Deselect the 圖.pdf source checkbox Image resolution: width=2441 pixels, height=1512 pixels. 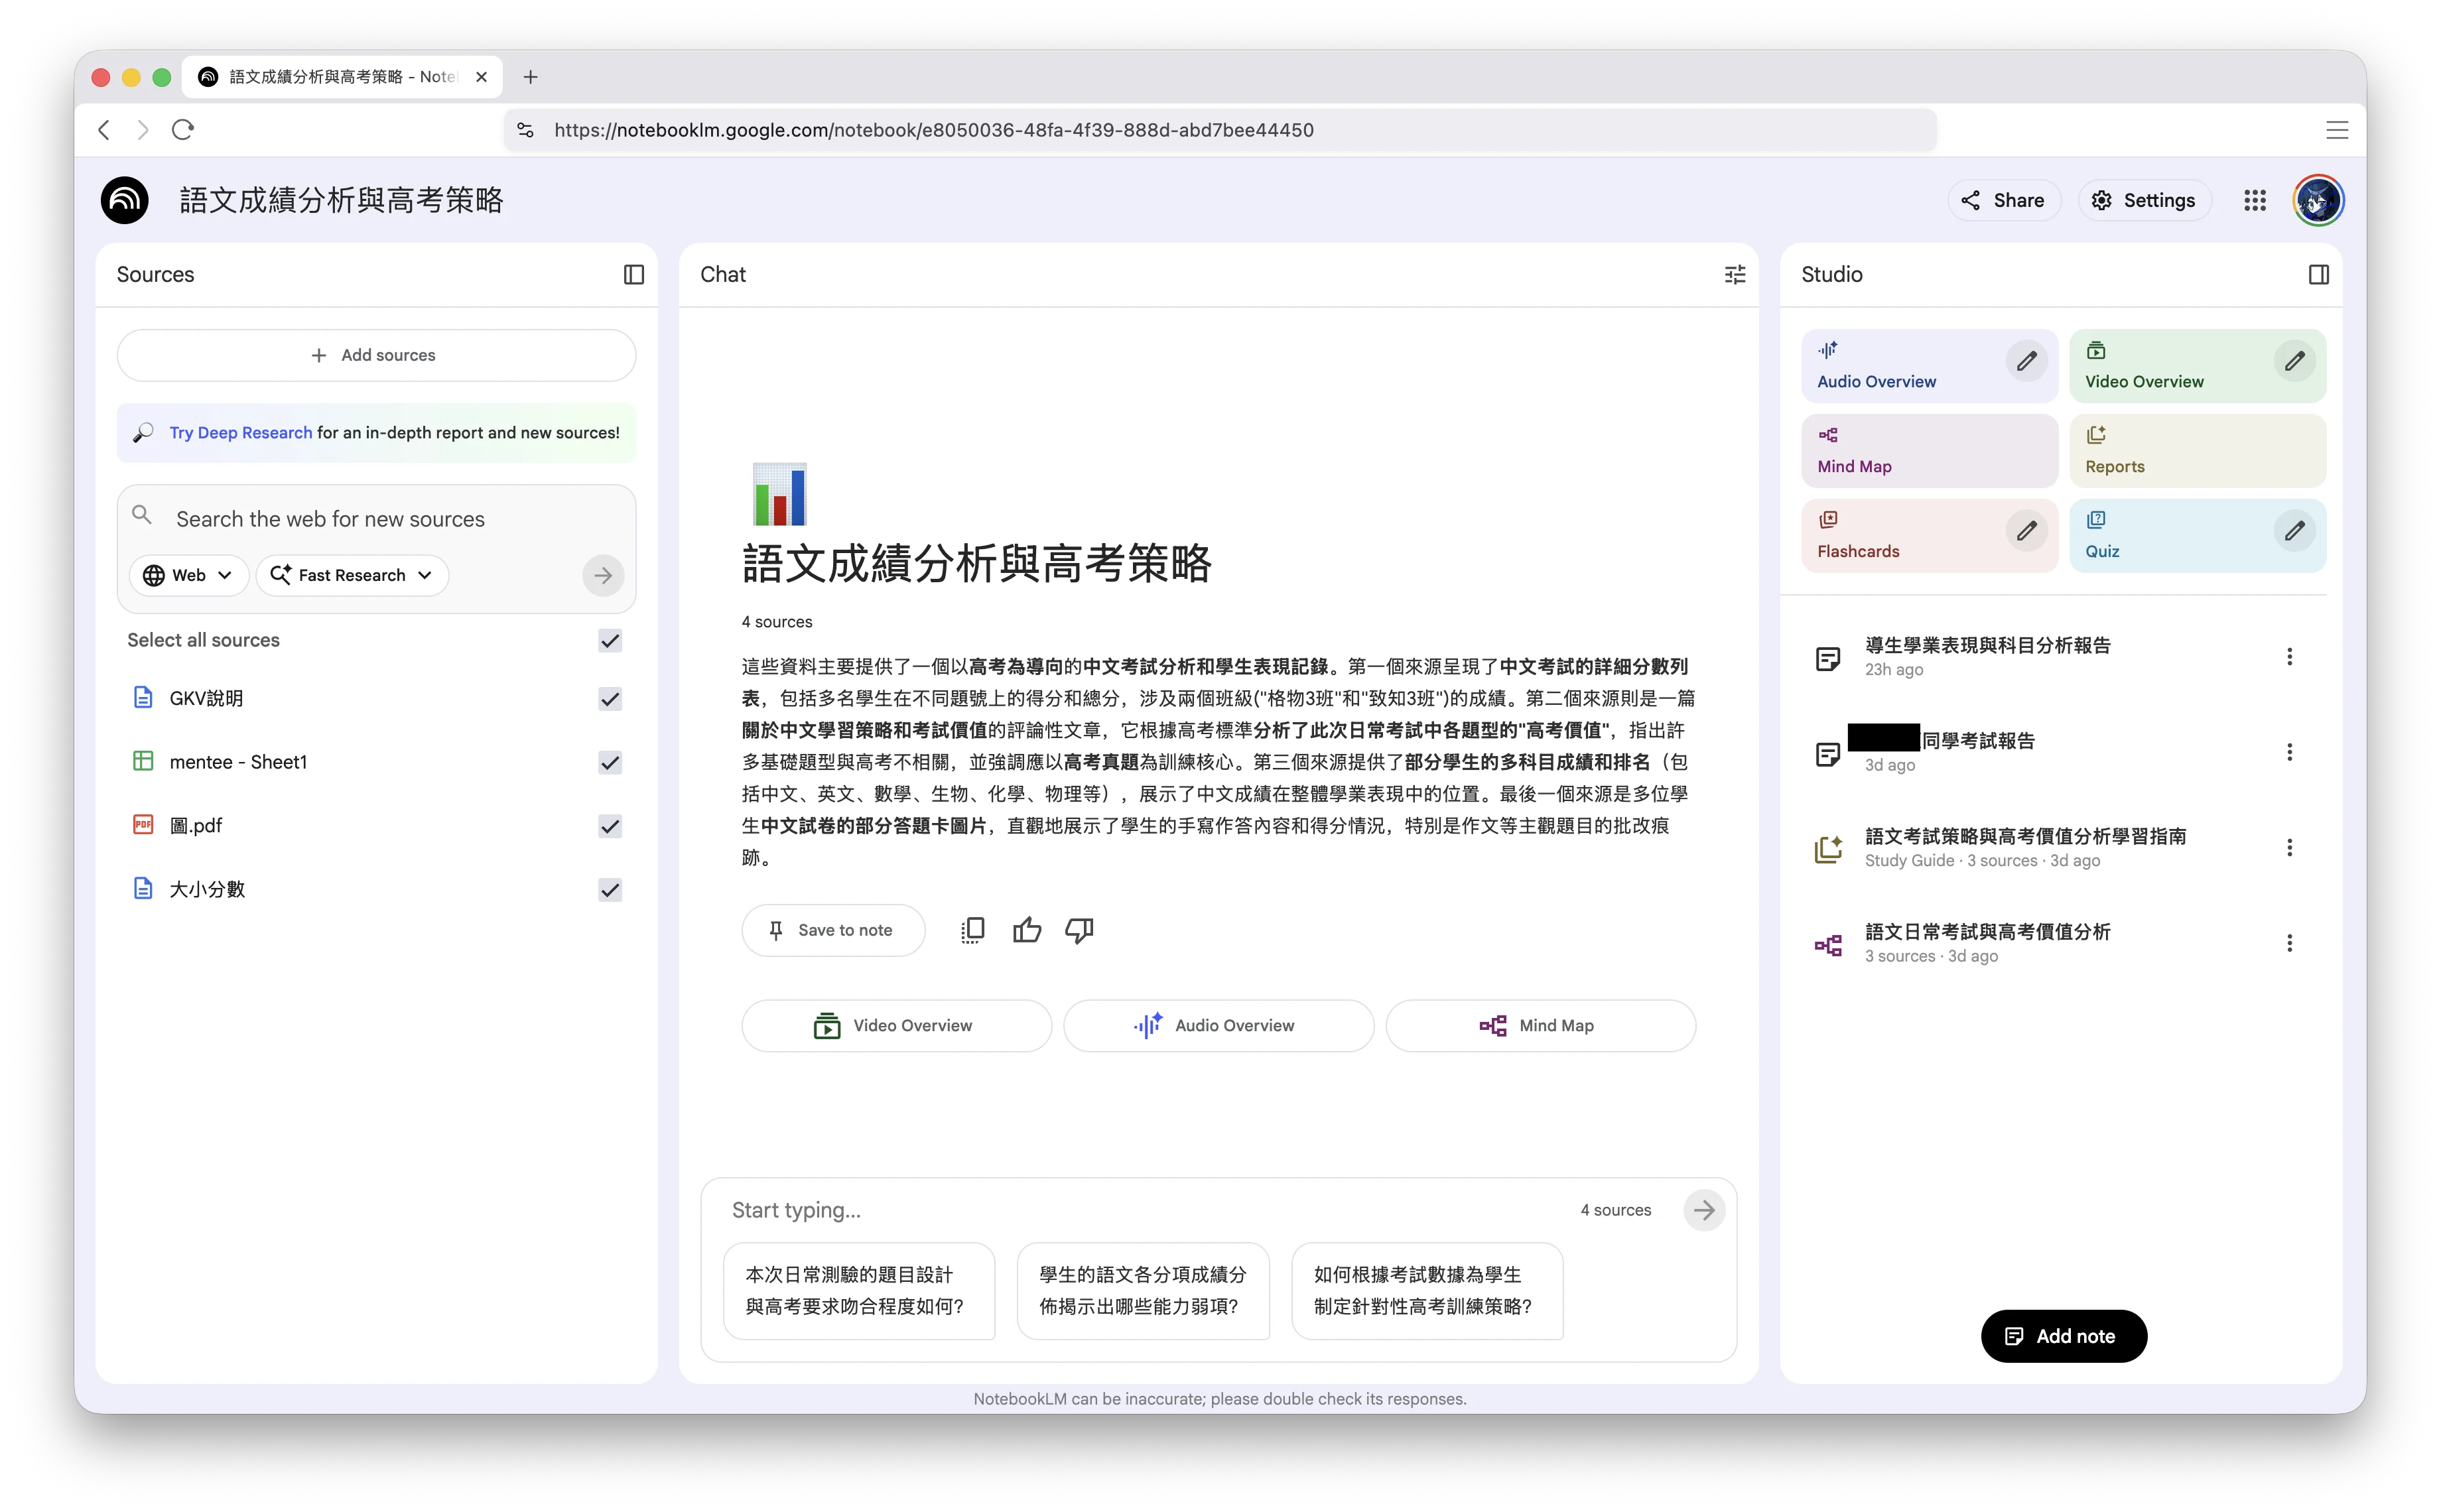pos(610,826)
